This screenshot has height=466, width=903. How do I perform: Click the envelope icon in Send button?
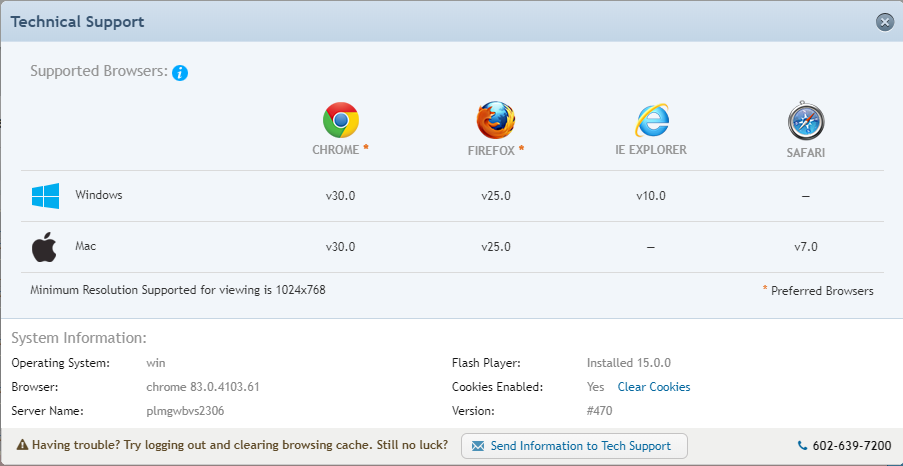pos(478,446)
